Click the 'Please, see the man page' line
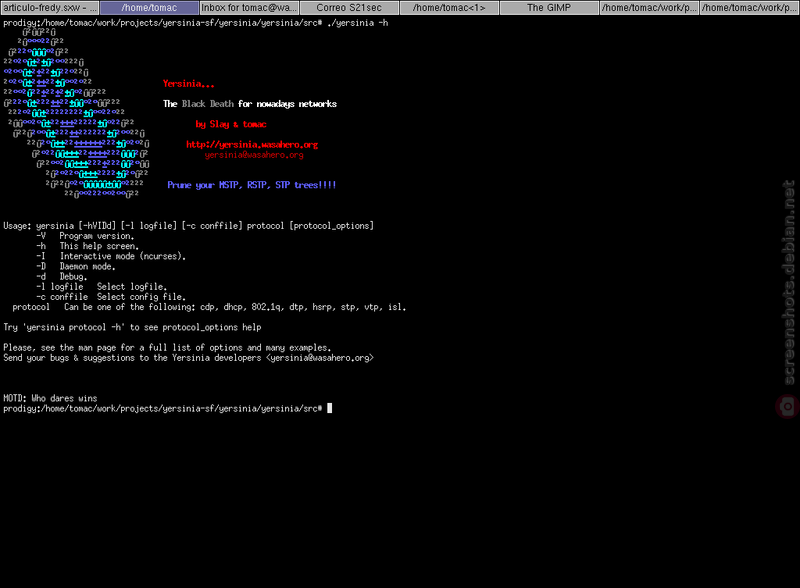This screenshot has width=800, height=588. pos(167,348)
